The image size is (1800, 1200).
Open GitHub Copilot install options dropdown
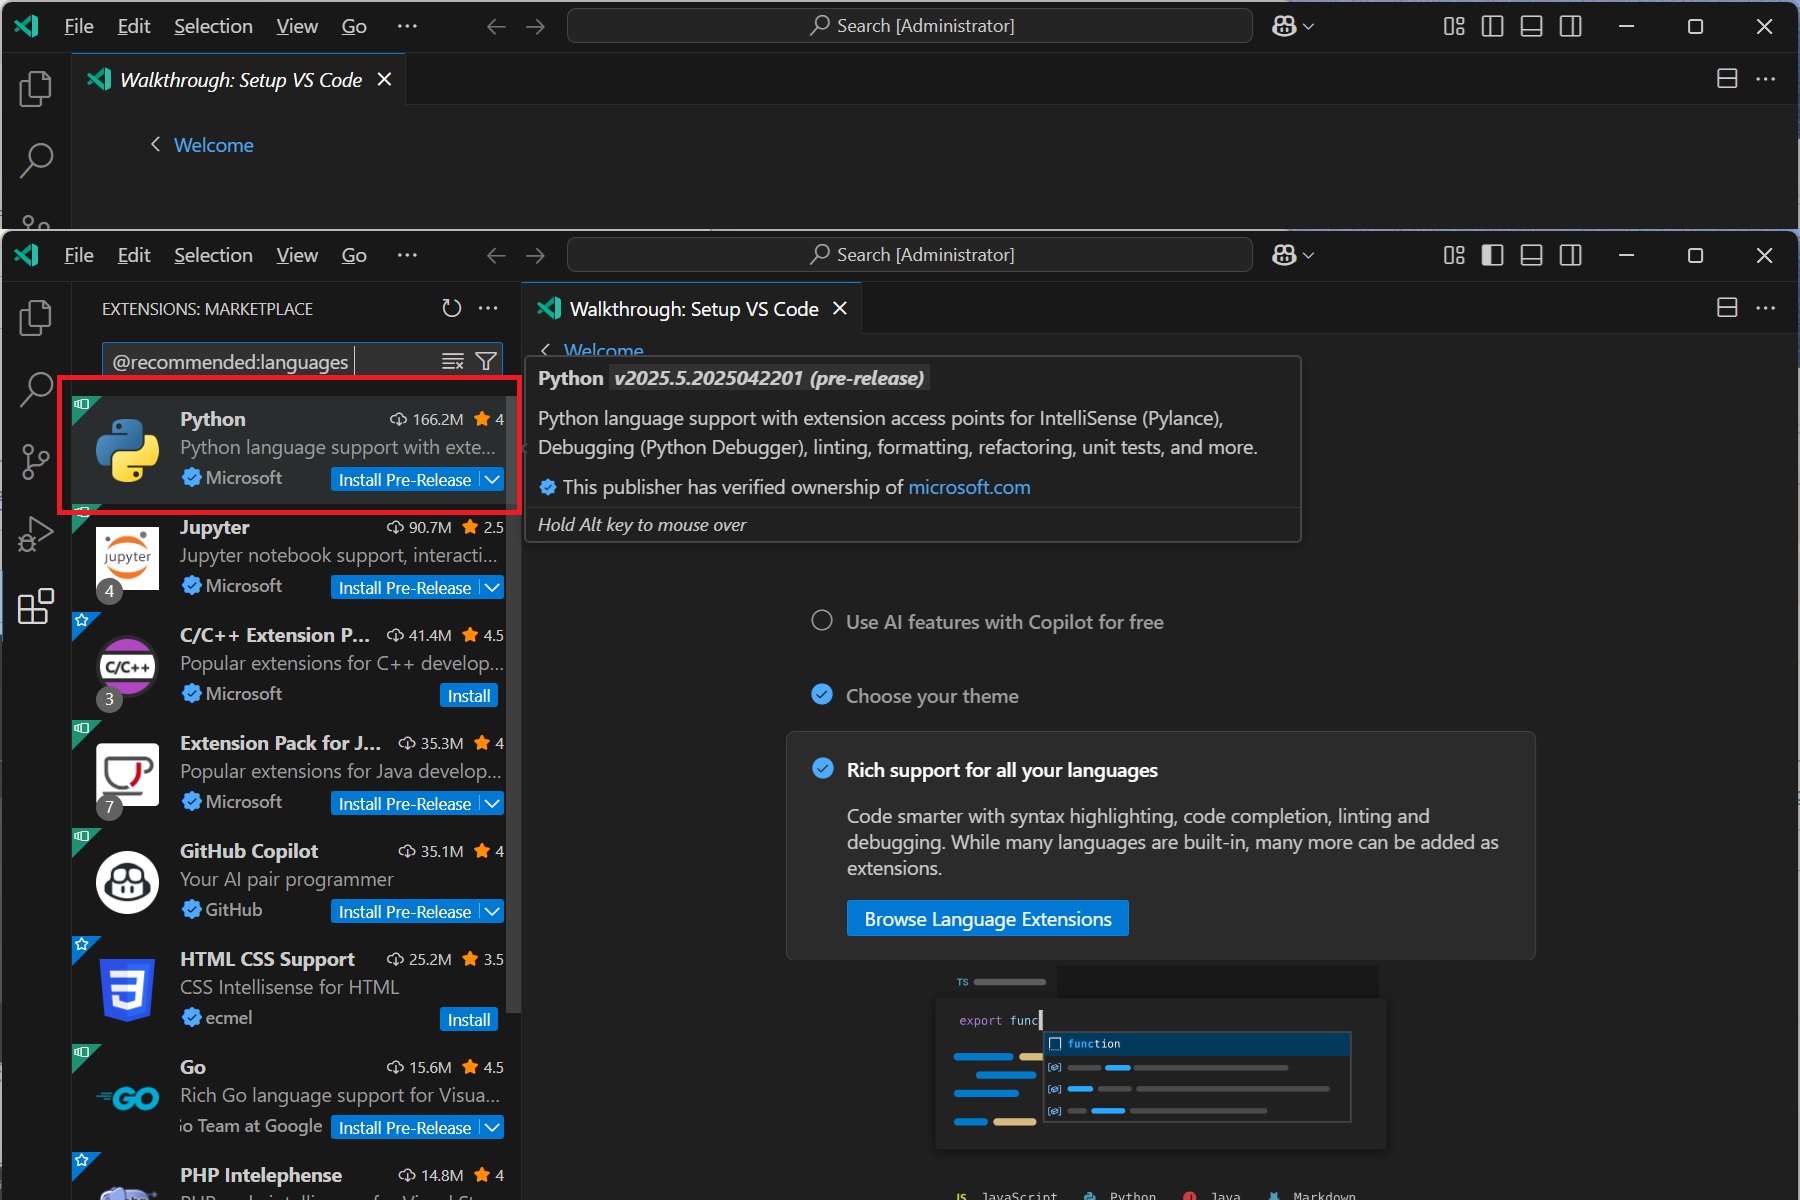[492, 912]
